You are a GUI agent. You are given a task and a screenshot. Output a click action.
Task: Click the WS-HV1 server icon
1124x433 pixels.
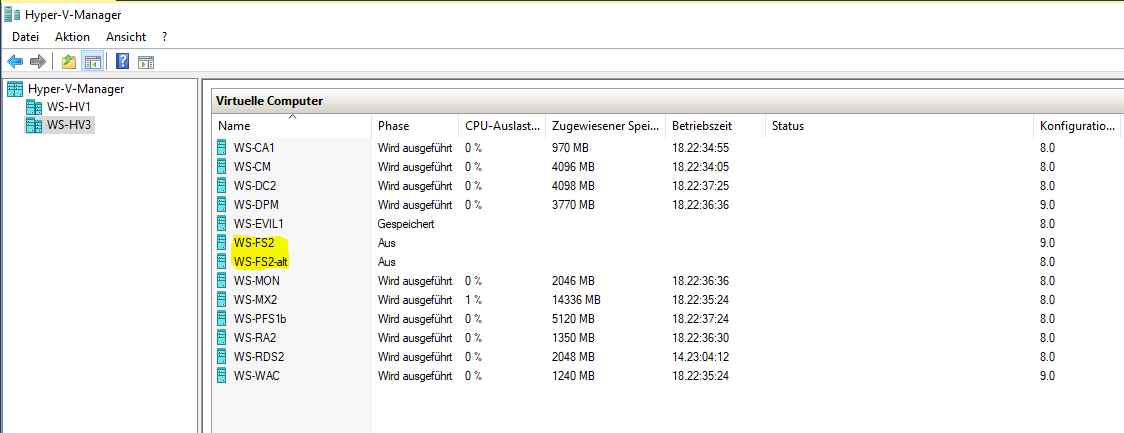click(34, 108)
